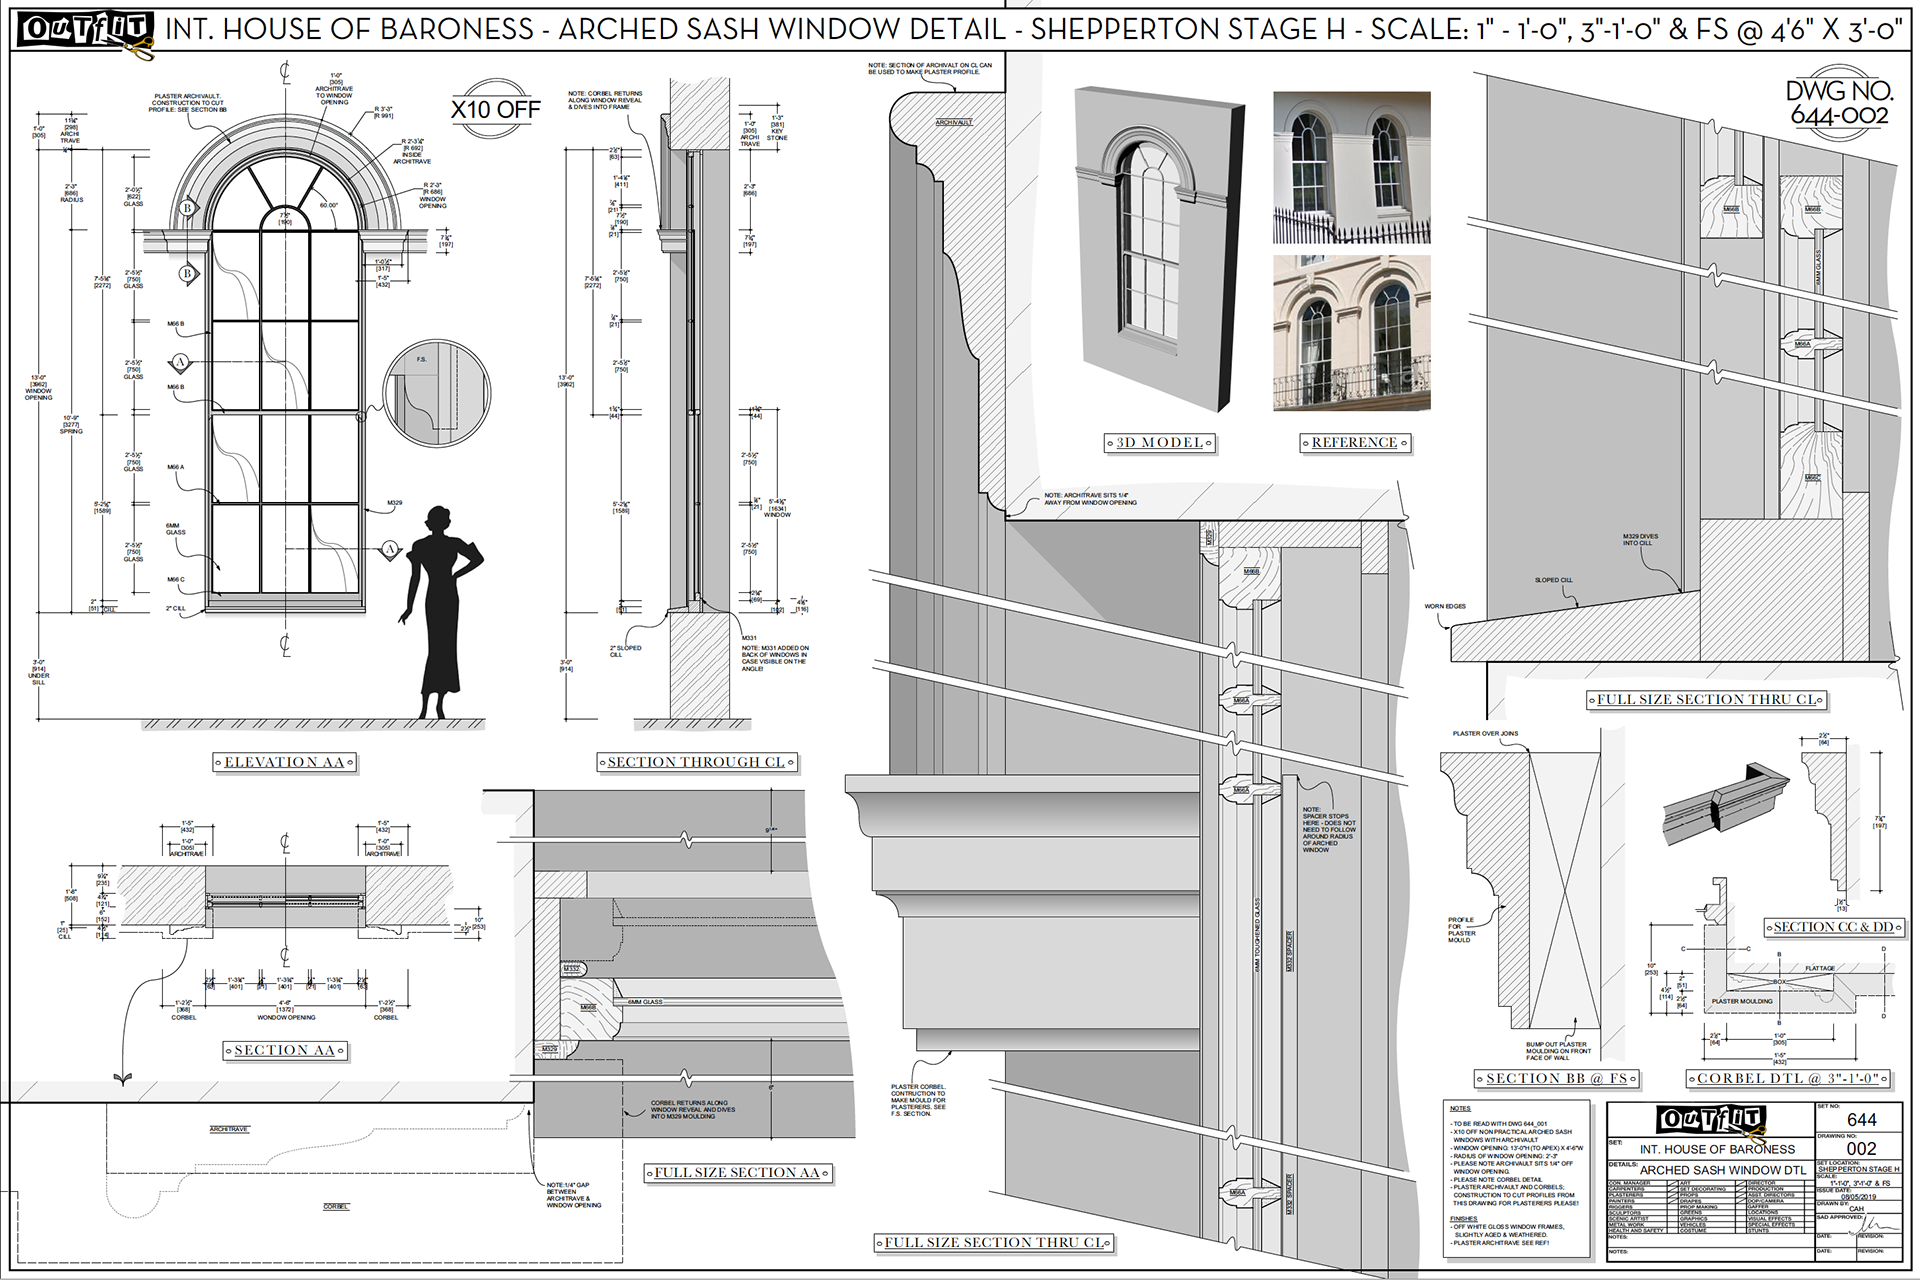Tick the Director distribution checkbox
Screen dimensions: 1920x1280
1809,1183
